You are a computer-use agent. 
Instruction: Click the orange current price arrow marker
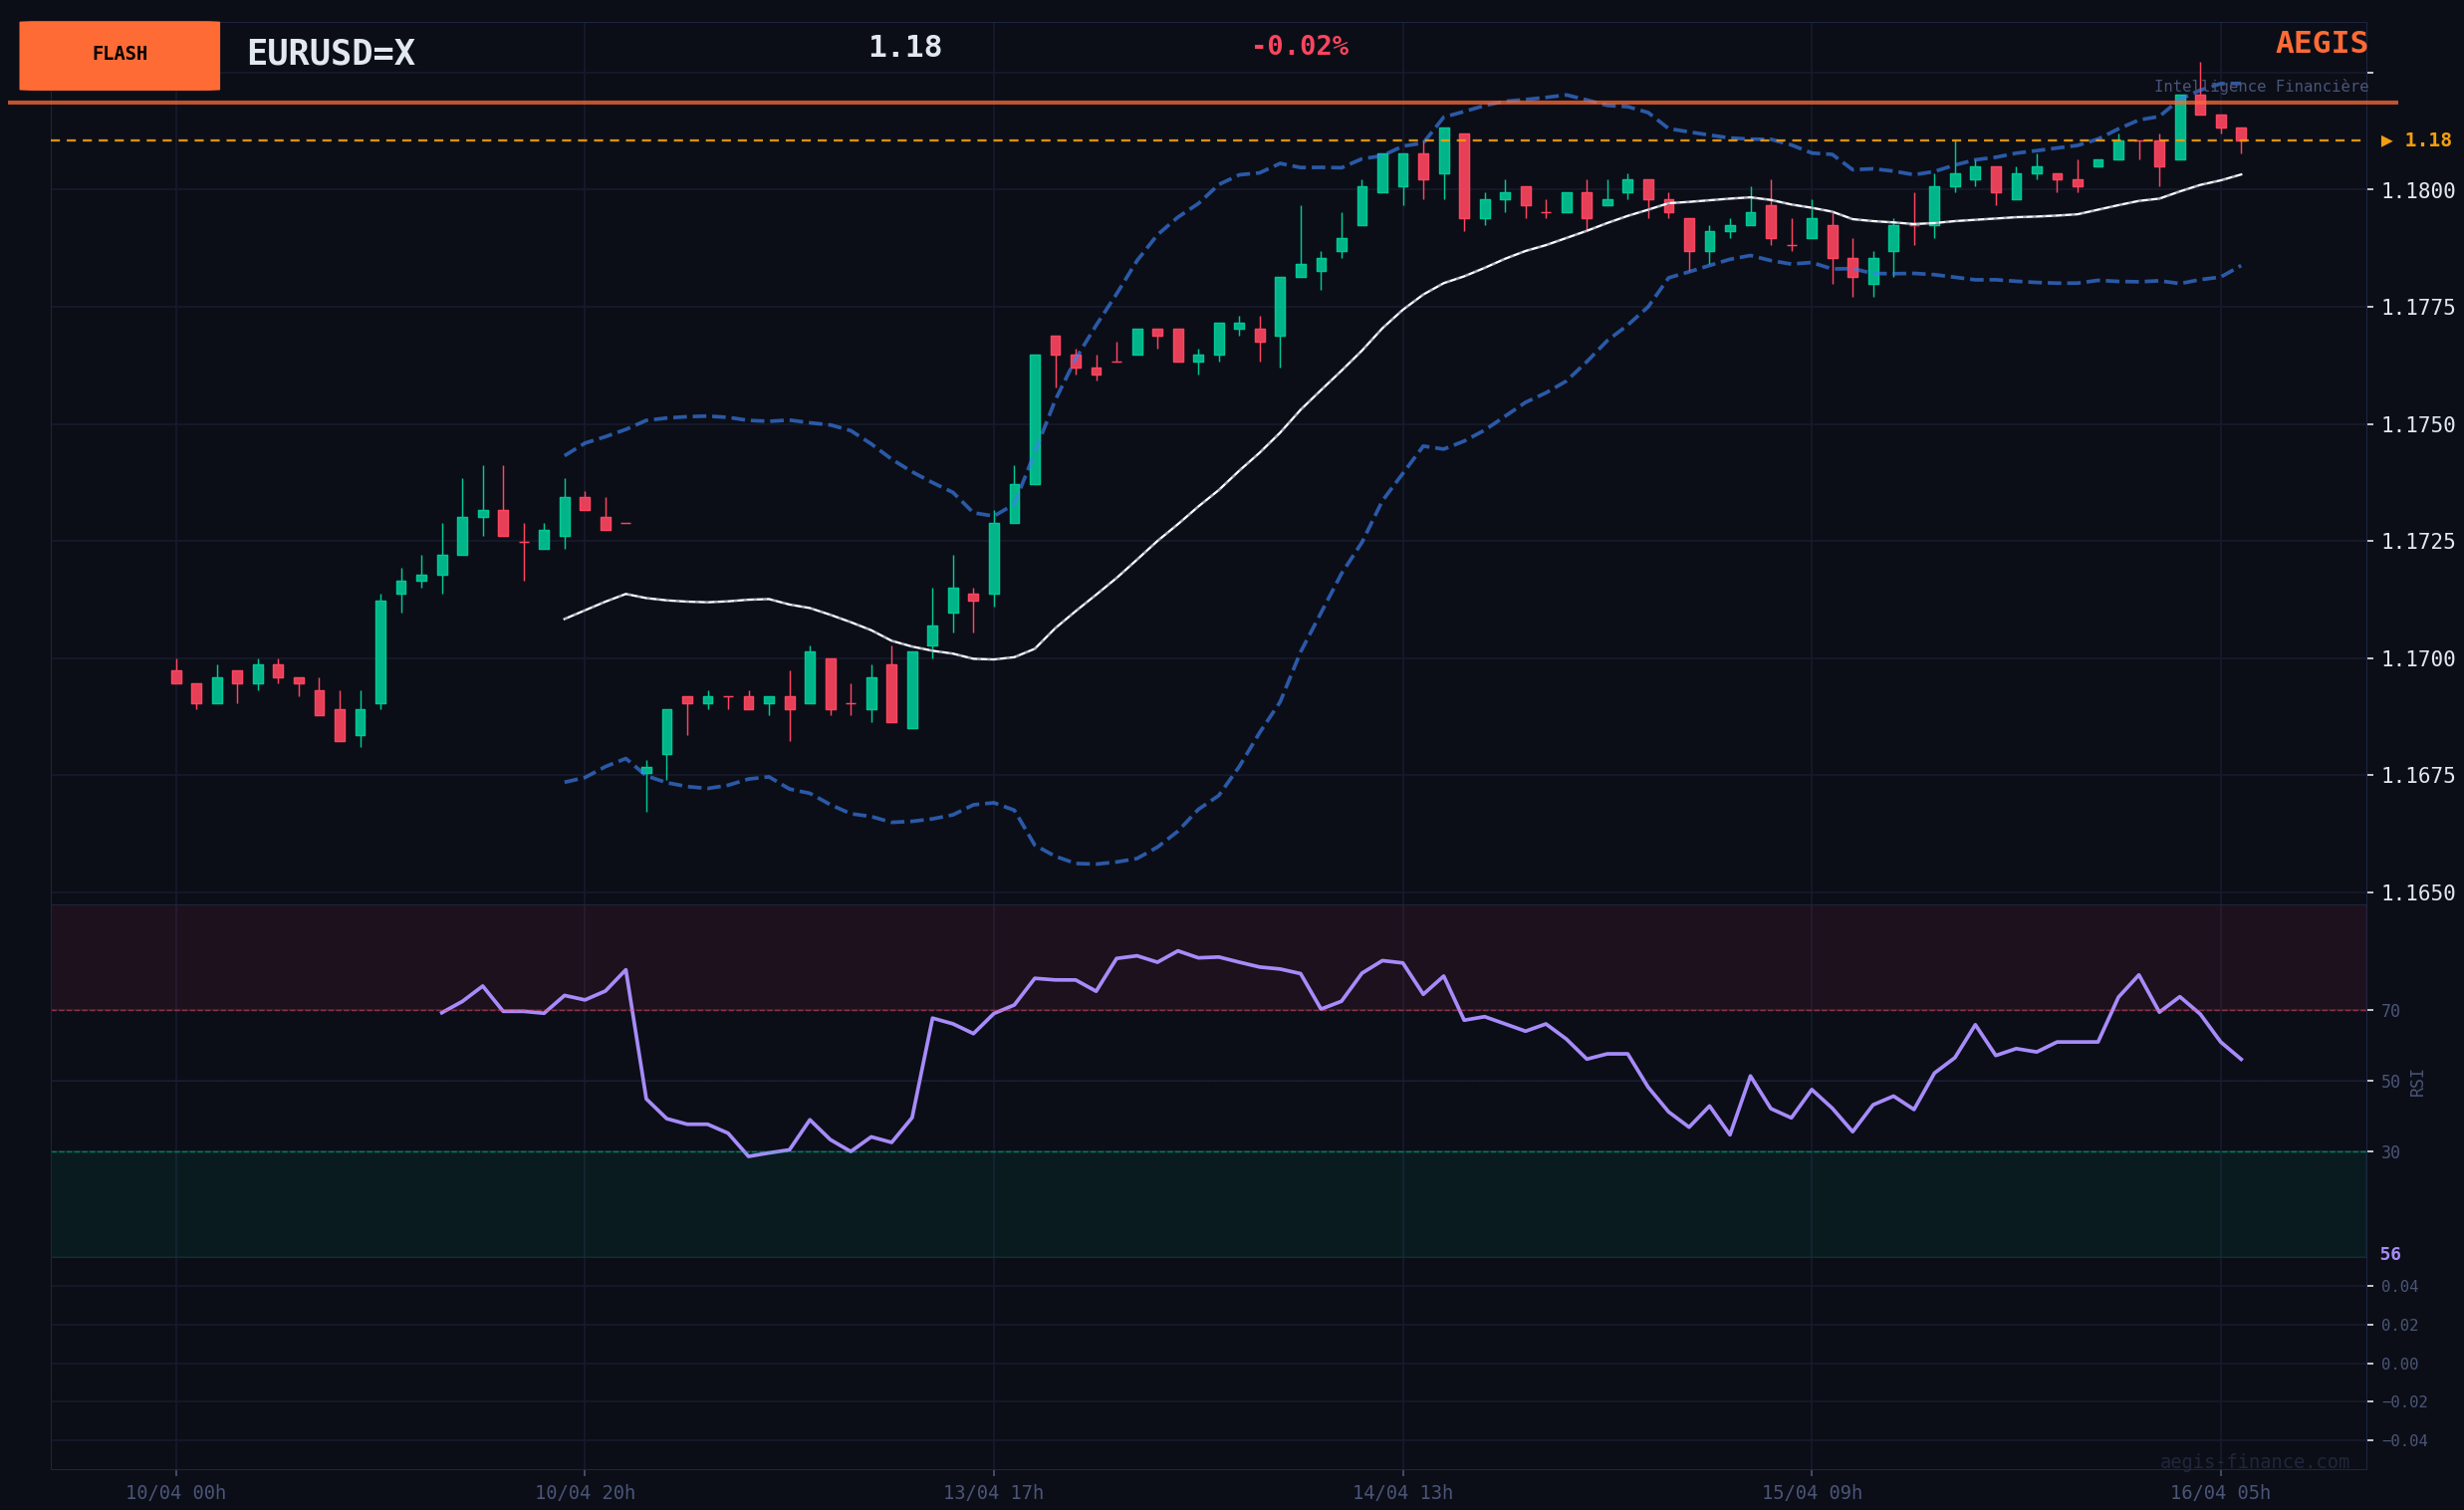tap(2386, 141)
